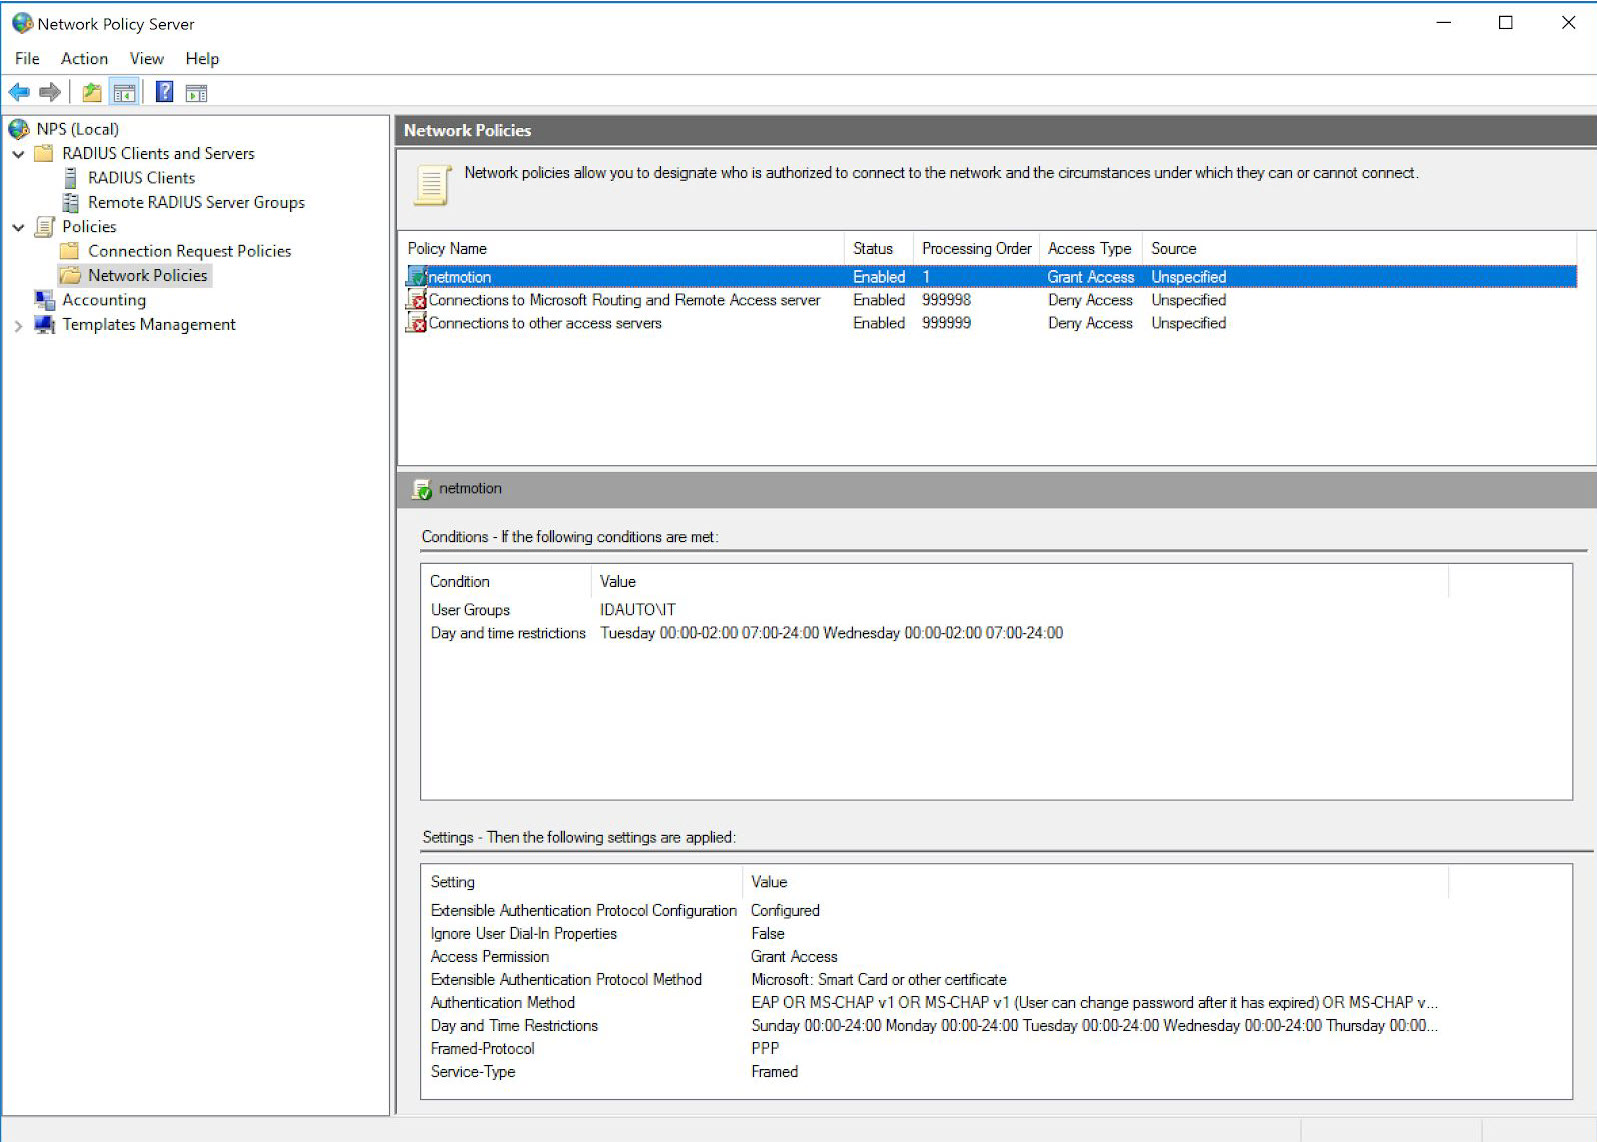Image resolution: width=1597 pixels, height=1142 pixels.
Task: Click the Network Policies open folder icon
Action: [69, 275]
